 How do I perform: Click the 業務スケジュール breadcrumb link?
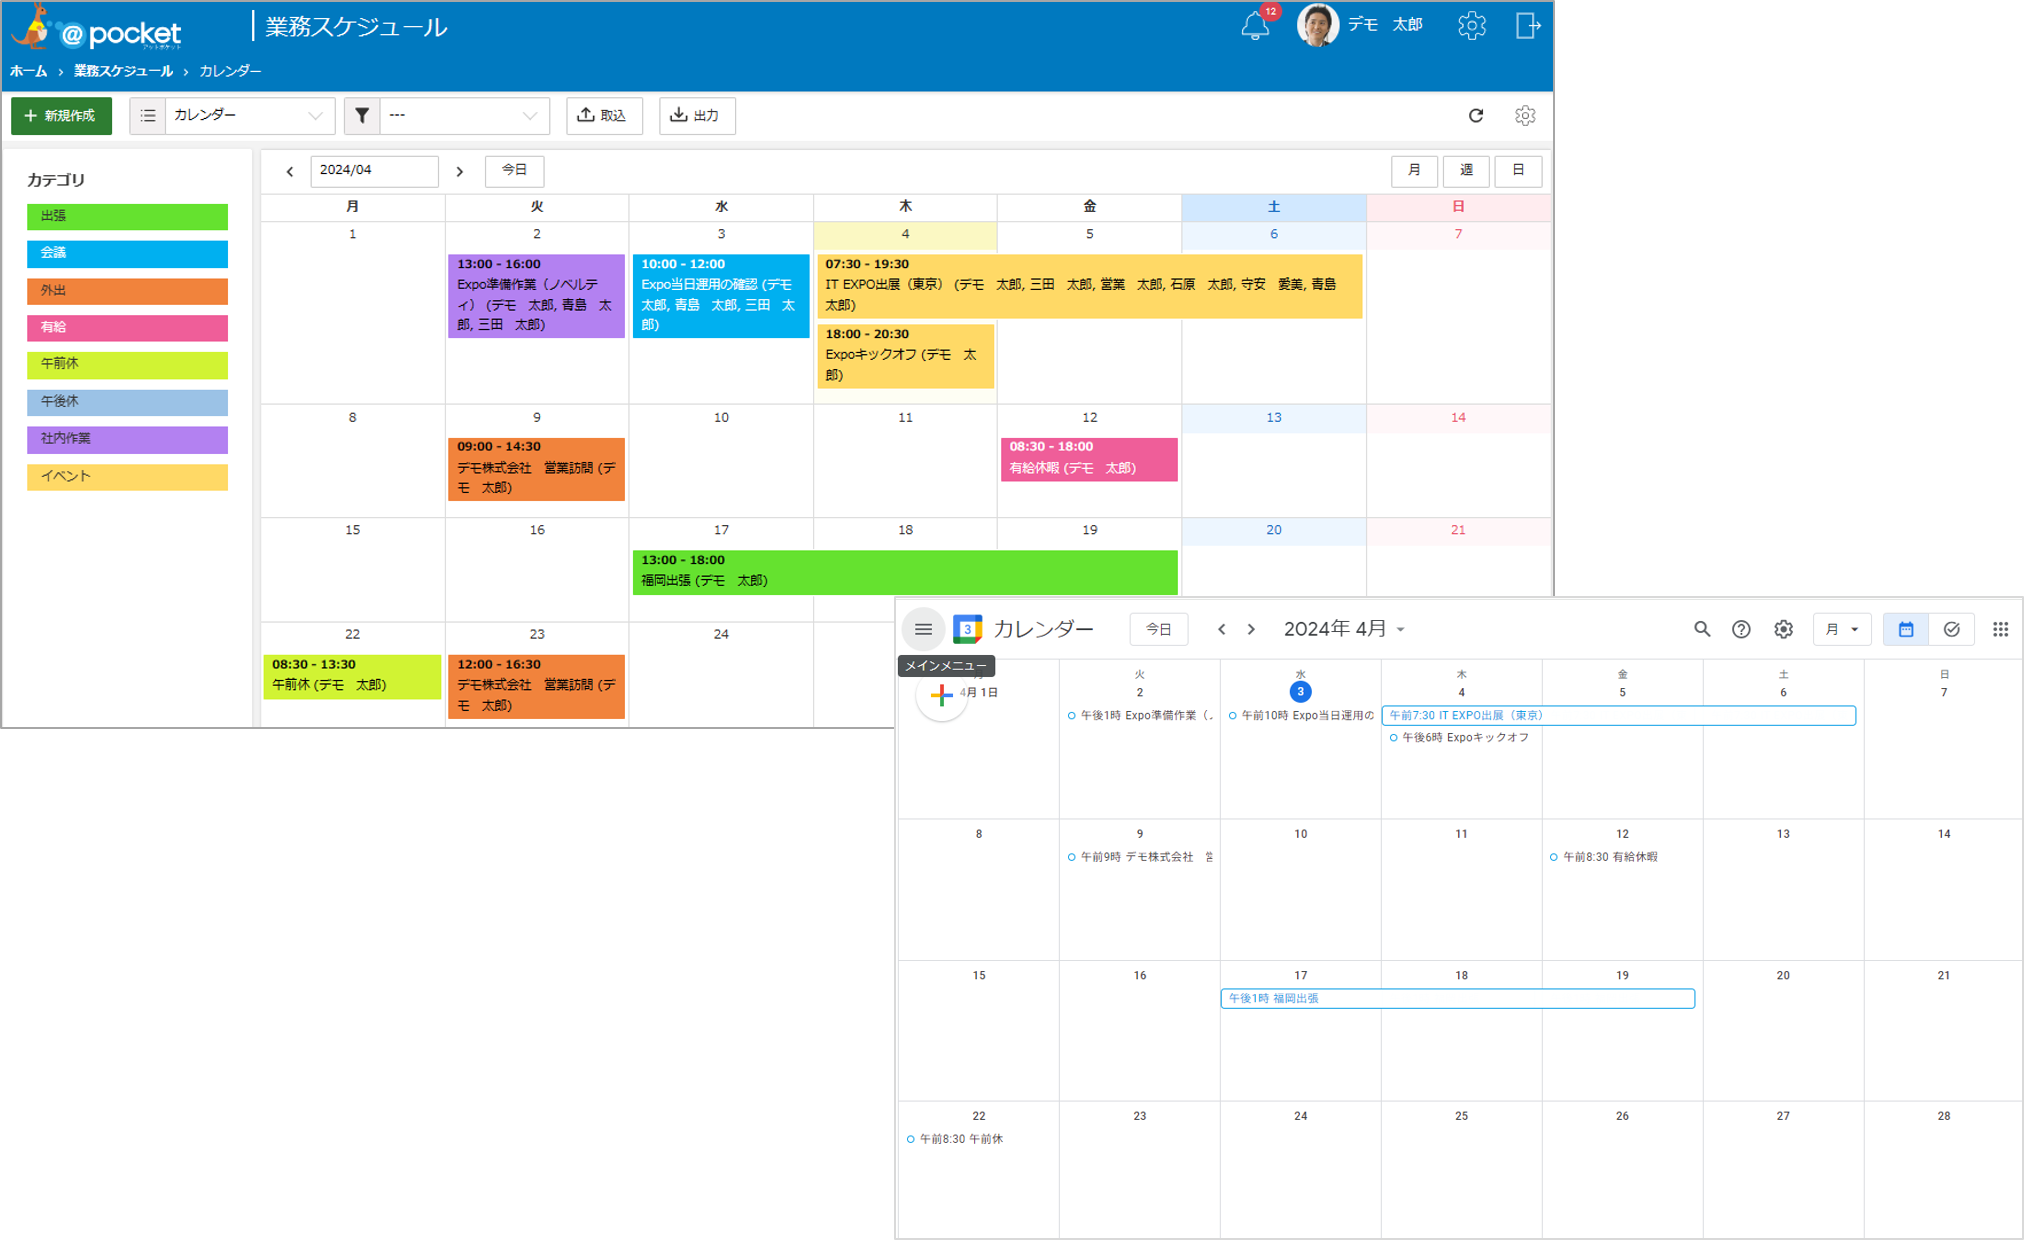pyautogui.click(x=123, y=72)
